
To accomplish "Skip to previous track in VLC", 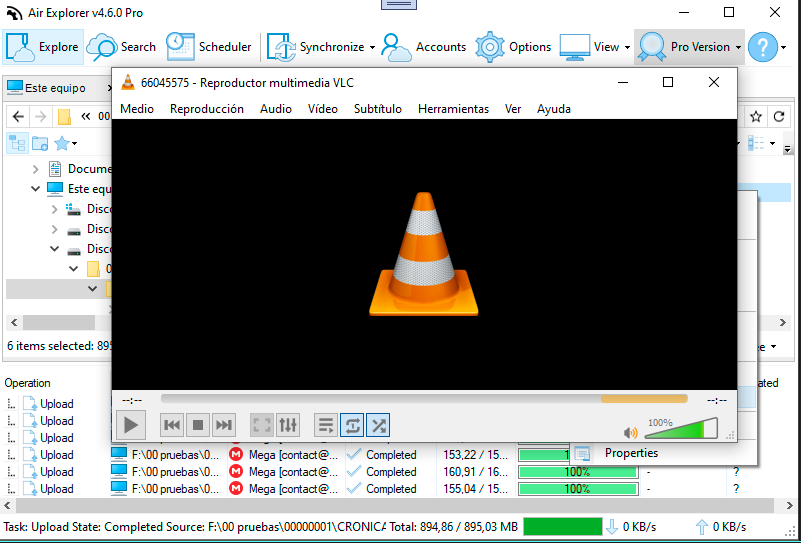I will coord(172,425).
